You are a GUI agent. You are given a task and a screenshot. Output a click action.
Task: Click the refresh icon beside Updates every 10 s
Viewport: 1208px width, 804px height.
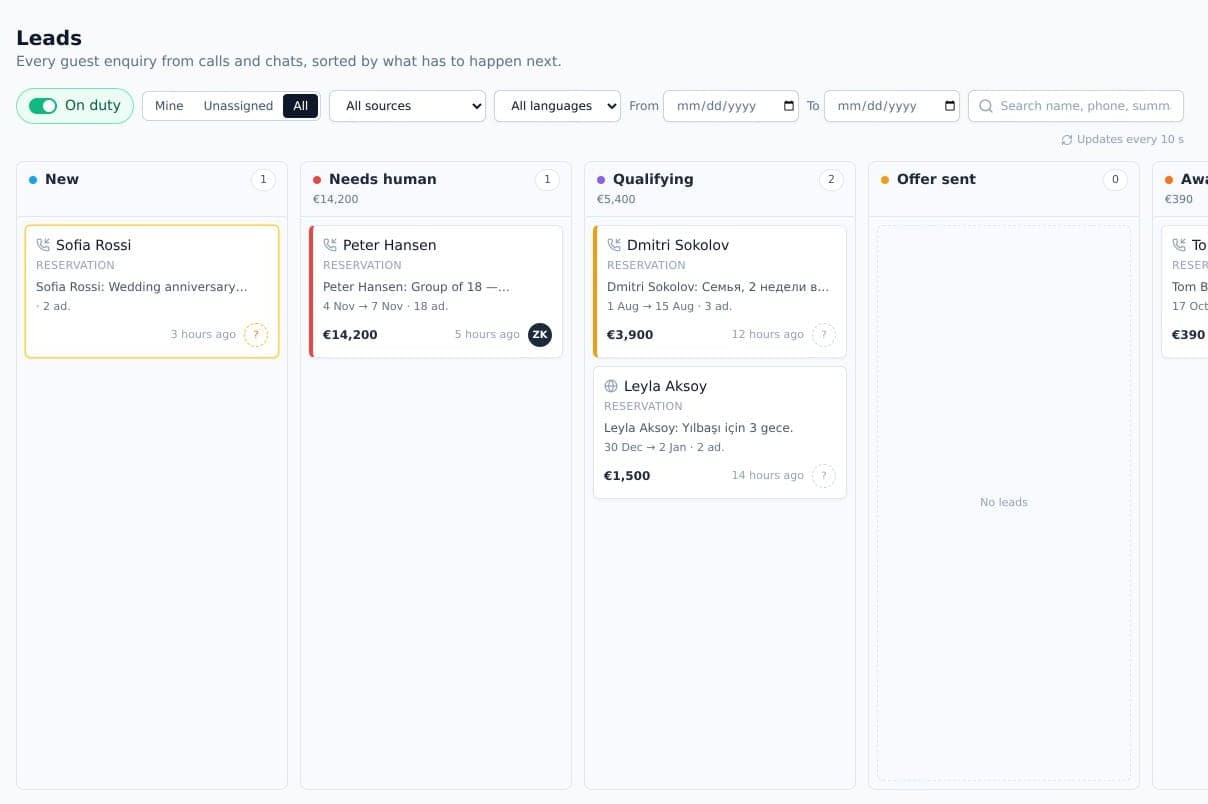click(1067, 140)
